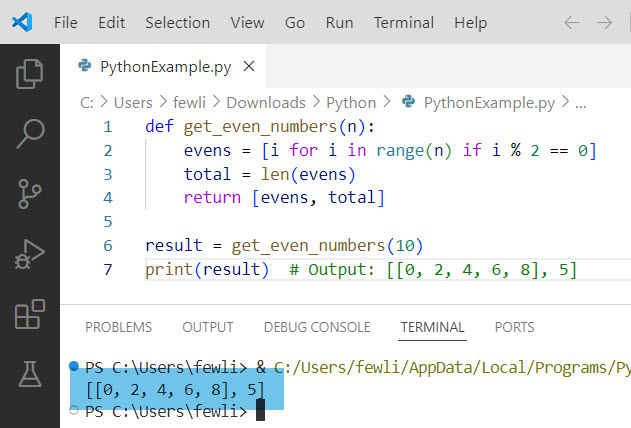This screenshot has width=631, height=428.
Task: Click the terminal output [[0, 2, 4, 6, 8], 5]
Action: pos(175,389)
